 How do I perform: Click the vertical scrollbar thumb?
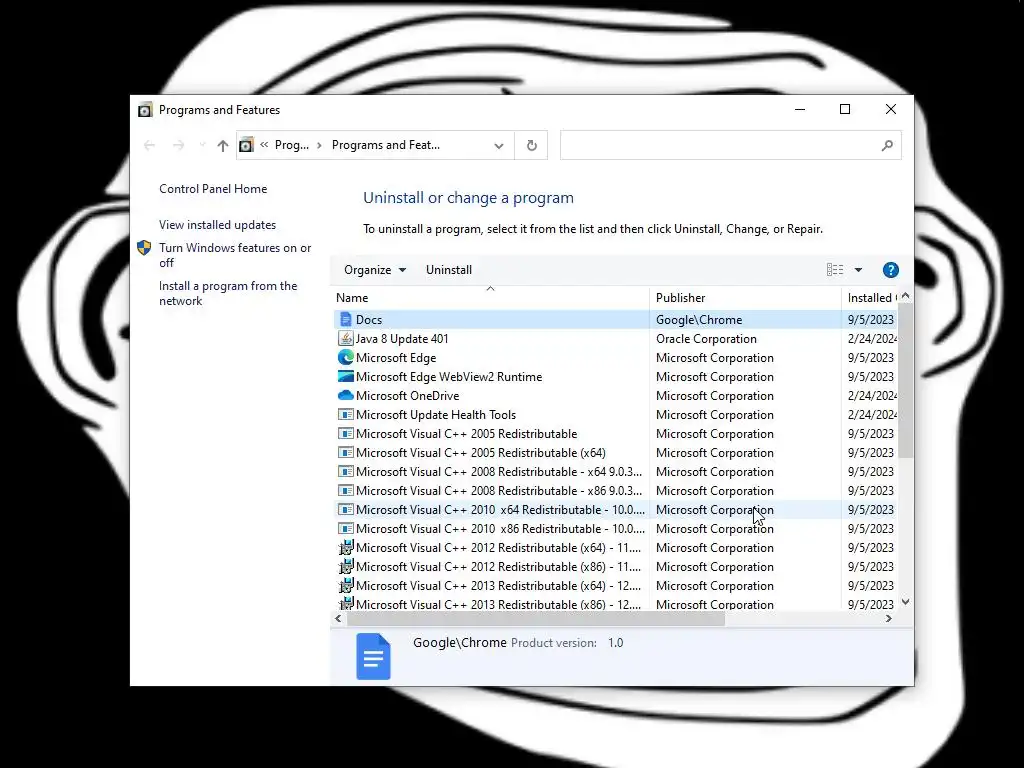[x=905, y=381]
